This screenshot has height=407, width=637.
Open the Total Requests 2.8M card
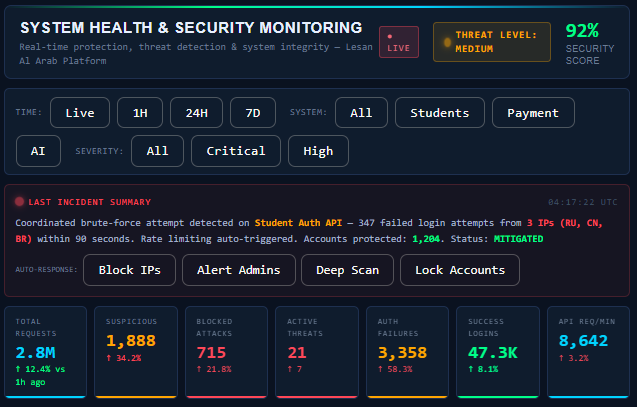click(46, 352)
